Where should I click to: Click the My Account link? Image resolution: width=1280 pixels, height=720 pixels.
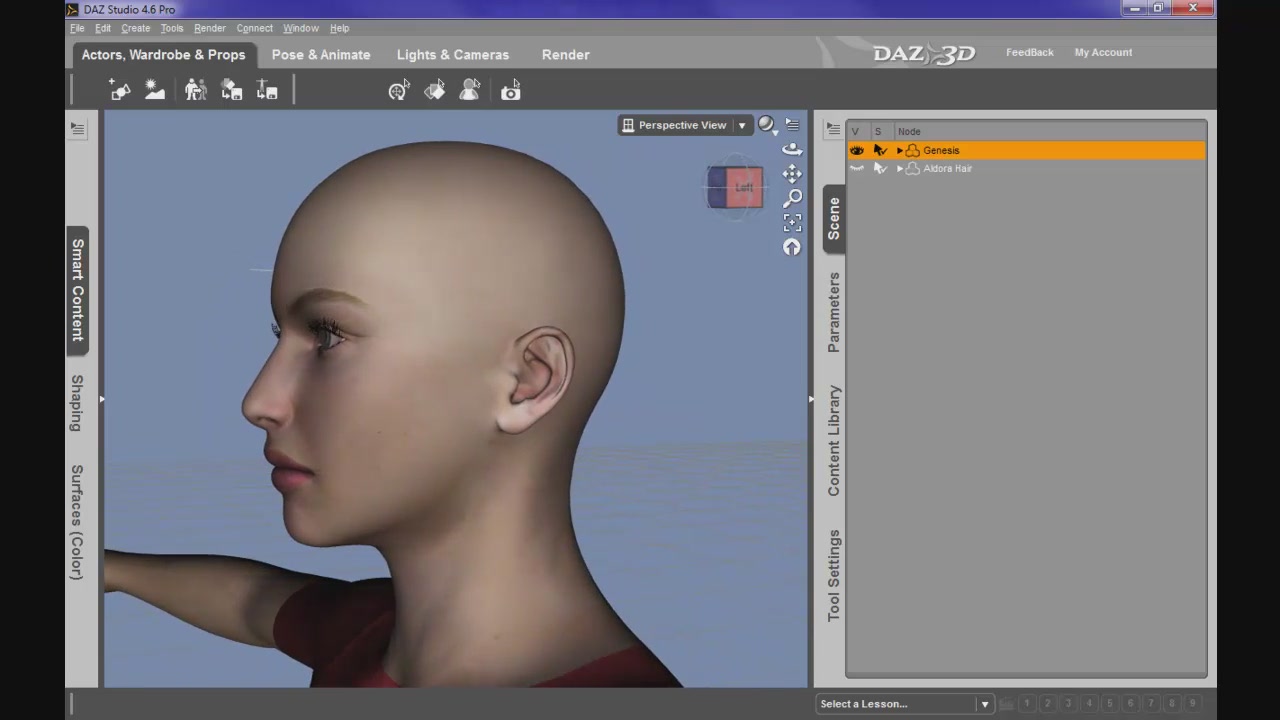[1104, 52]
